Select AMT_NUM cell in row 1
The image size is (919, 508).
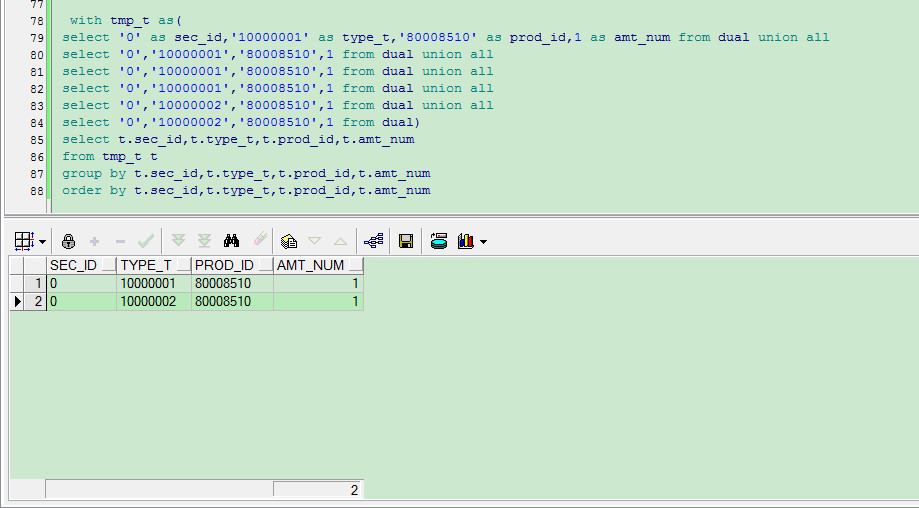tap(318, 284)
